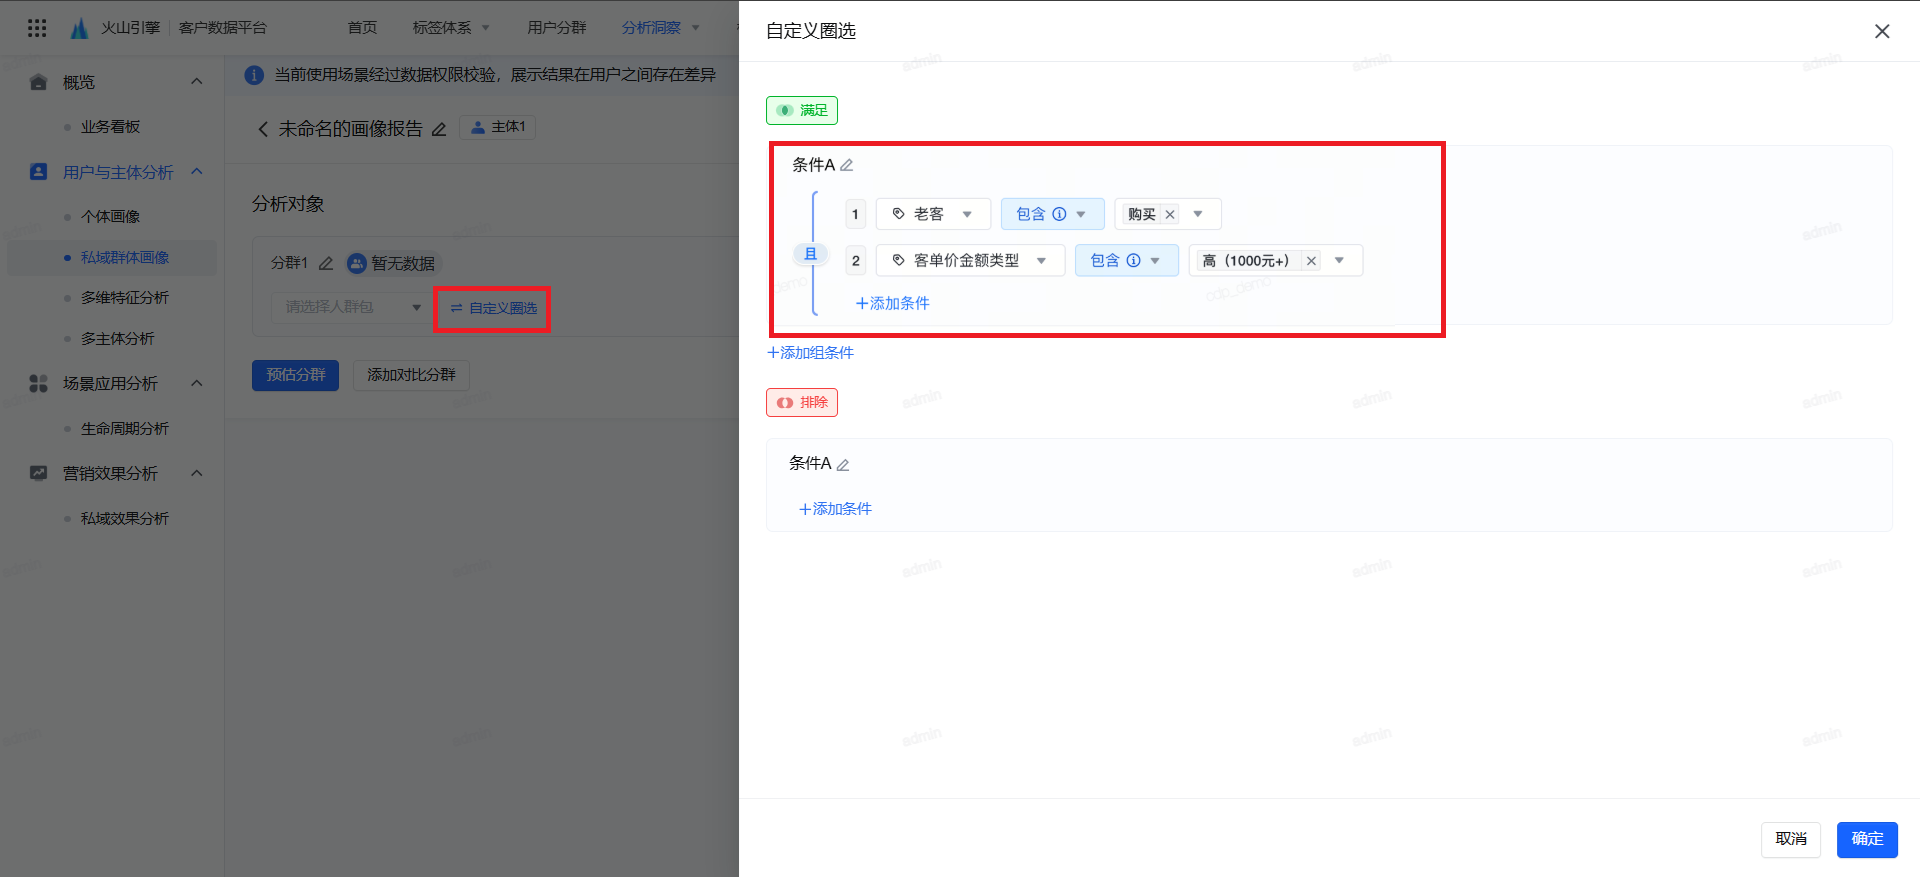1920x877 pixels.
Task: Click +添加条件 in the 排除 section
Action: (835, 509)
